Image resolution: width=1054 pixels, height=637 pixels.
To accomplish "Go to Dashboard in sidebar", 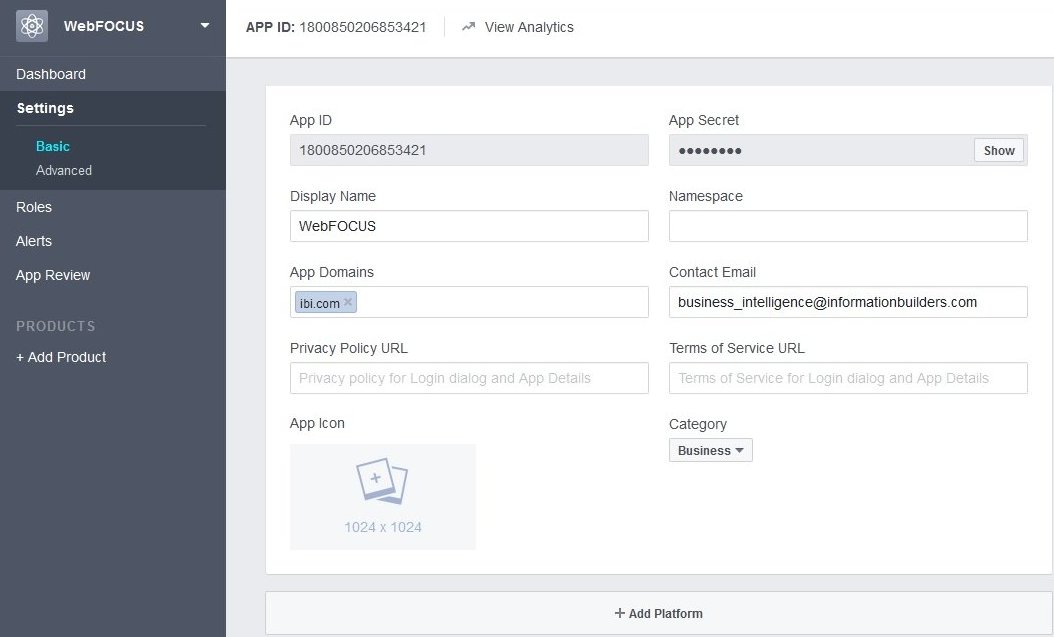I will click(51, 74).
